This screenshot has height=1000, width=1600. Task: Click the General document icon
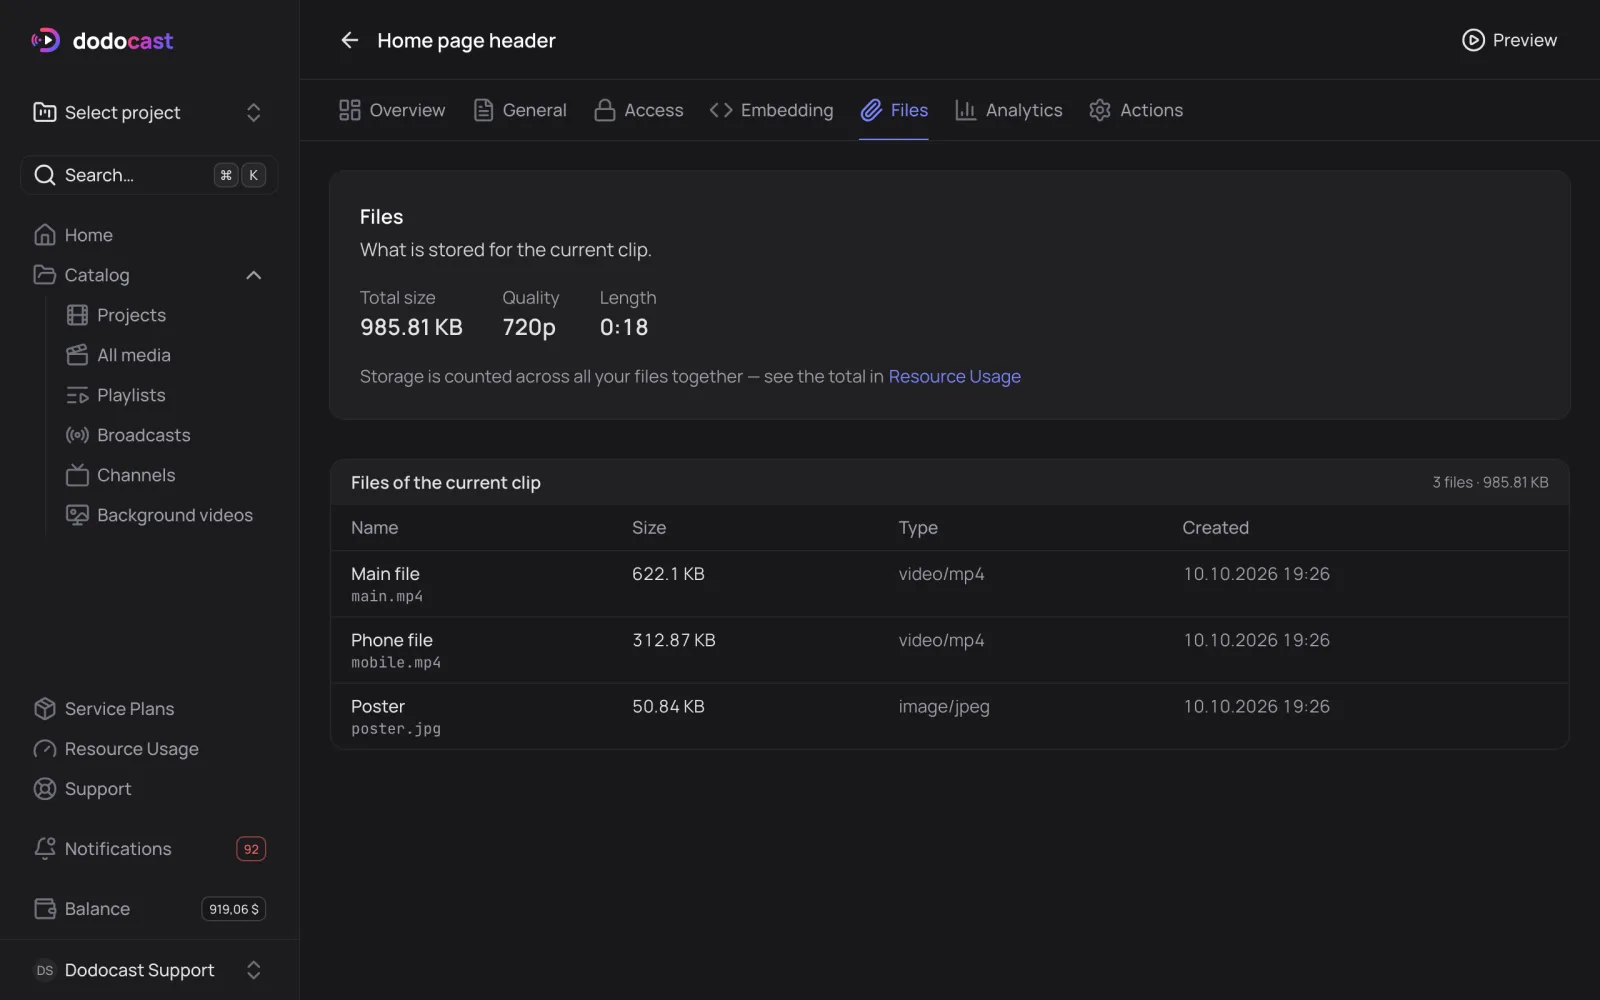(483, 110)
